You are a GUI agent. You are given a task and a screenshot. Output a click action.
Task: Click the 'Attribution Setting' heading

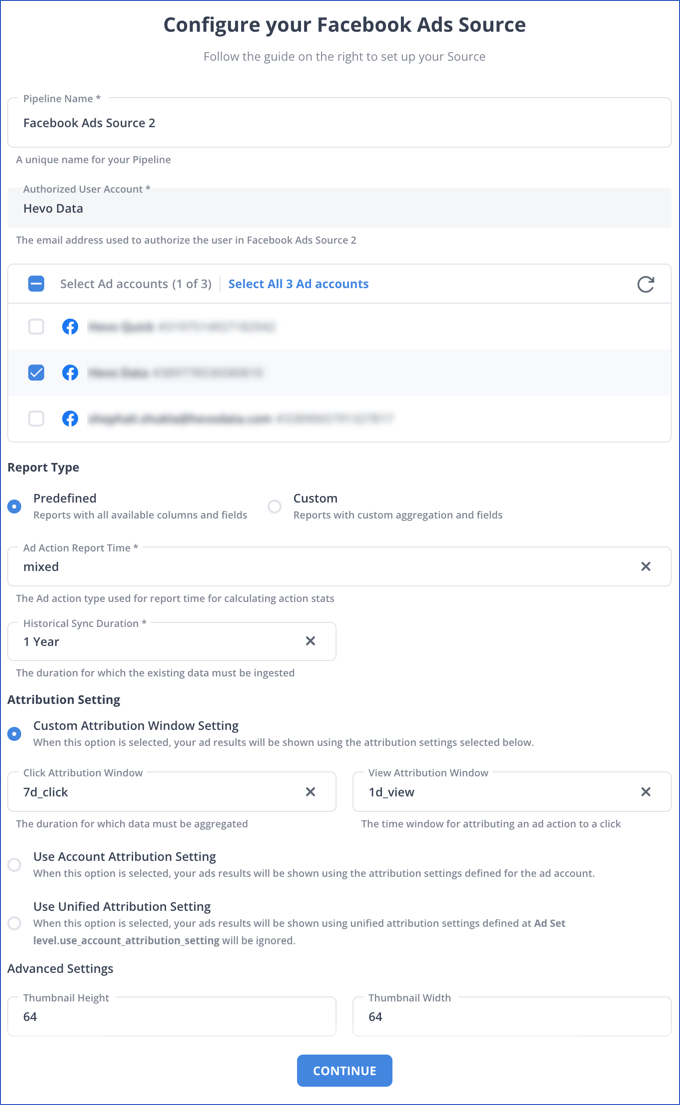(x=63, y=700)
